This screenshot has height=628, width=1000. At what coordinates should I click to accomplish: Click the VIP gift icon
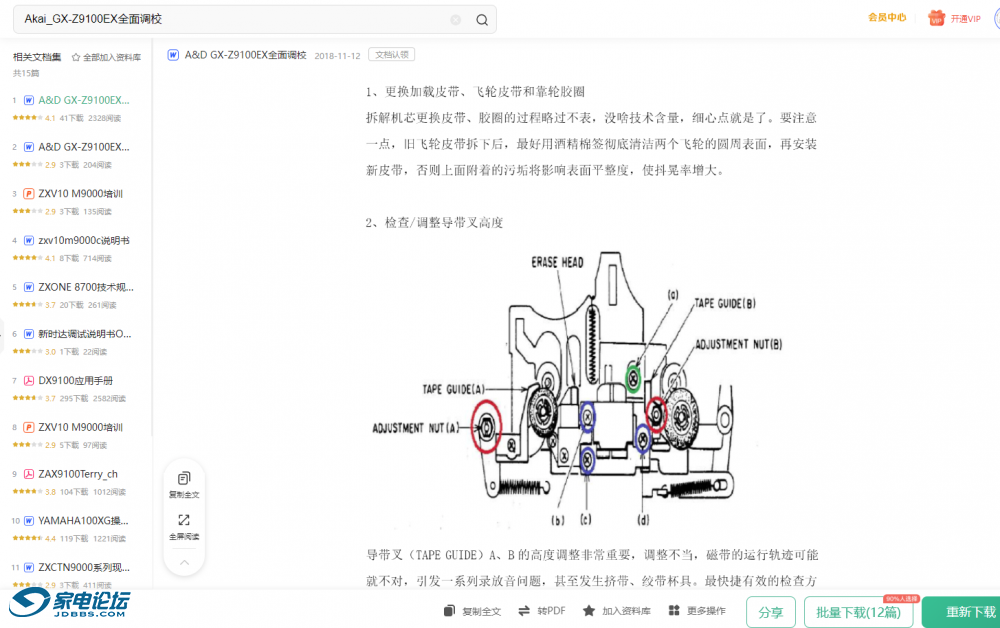pyautogui.click(x=936, y=18)
